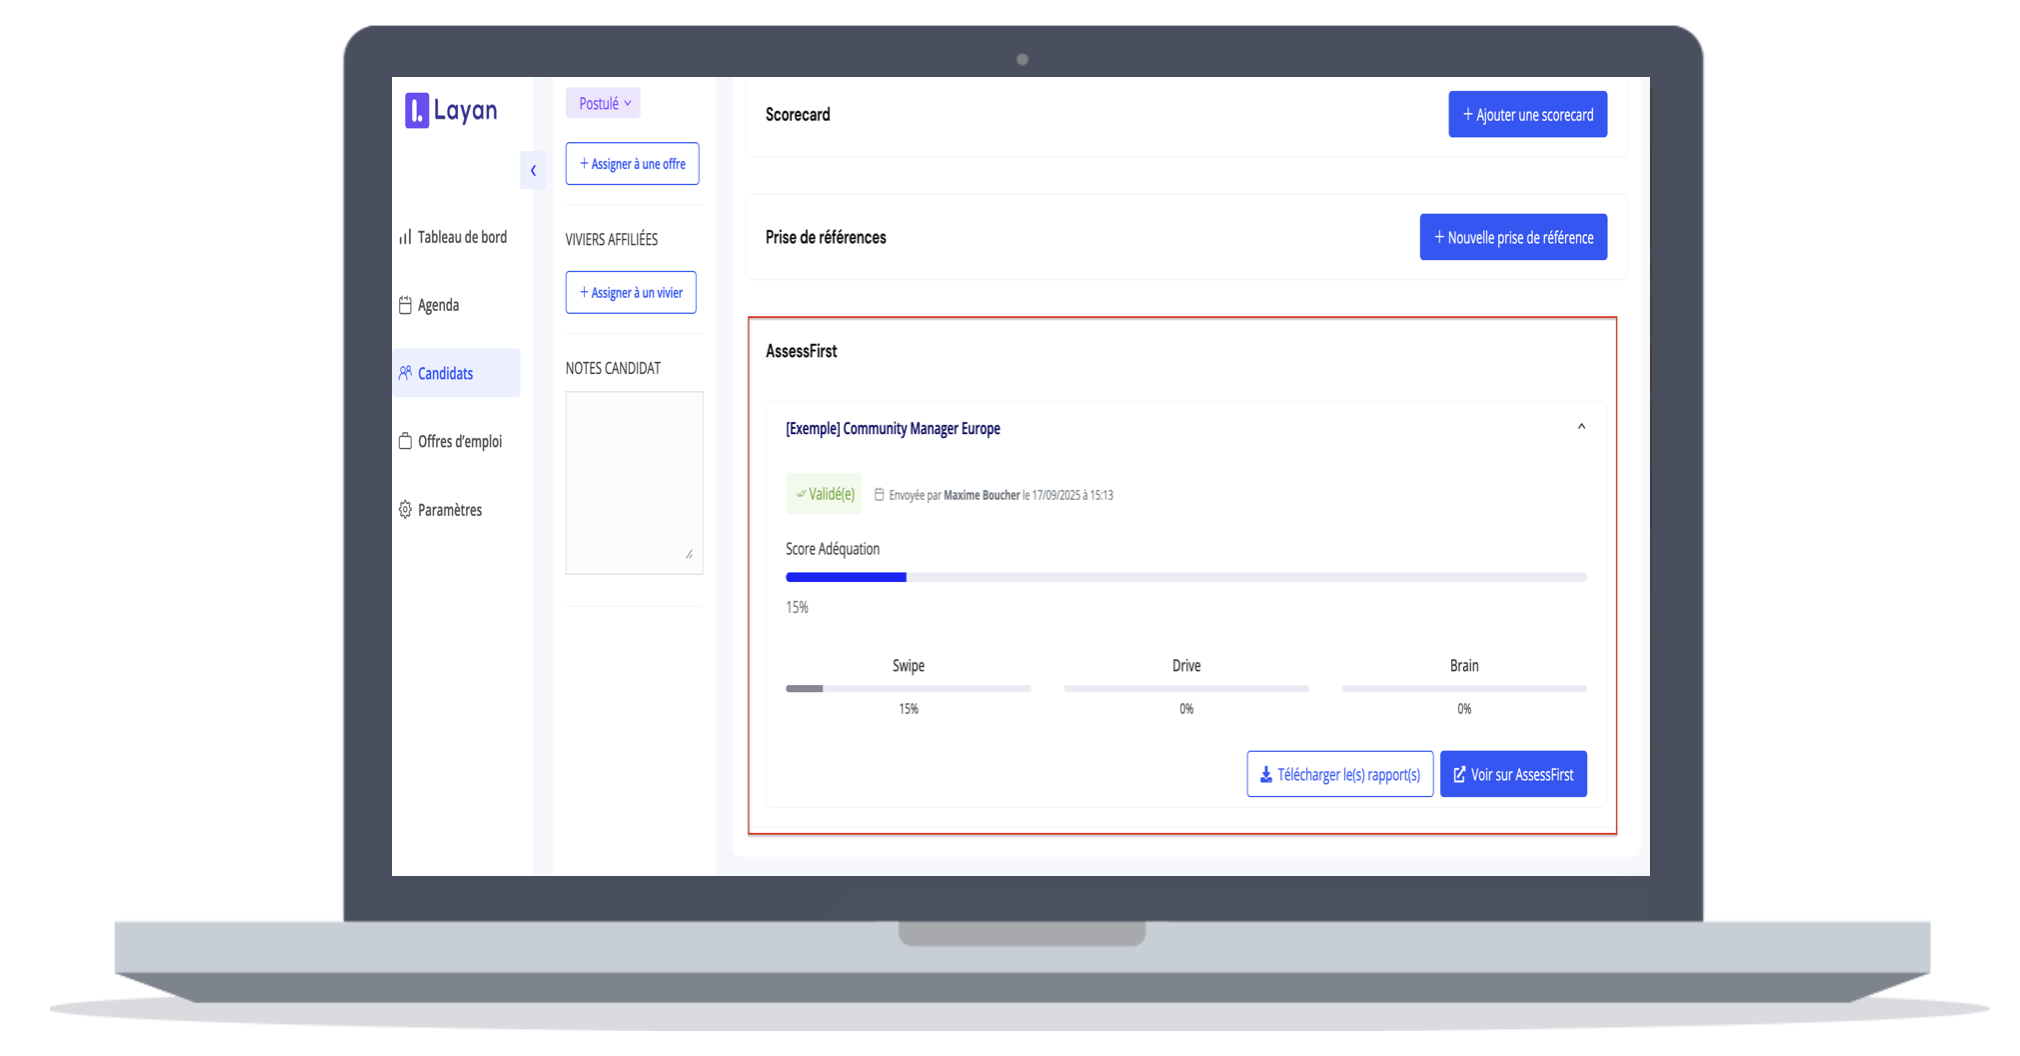
Task: Click the Drive progress bar
Action: pyautogui.click(x=1186, y=689)
